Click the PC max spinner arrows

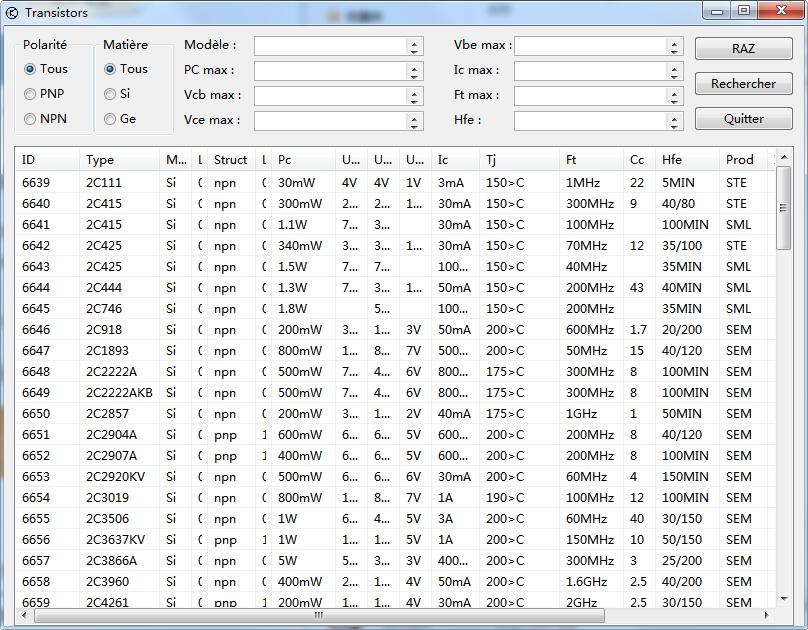pos(415,71)
